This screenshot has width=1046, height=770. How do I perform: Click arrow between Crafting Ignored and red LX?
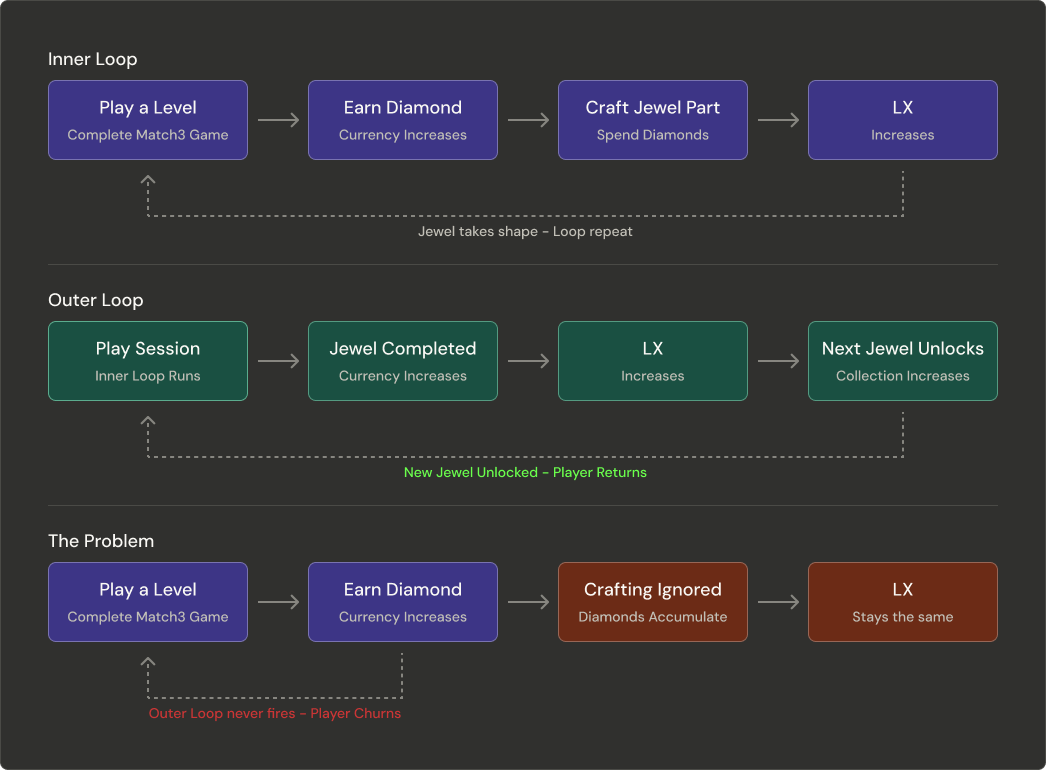click(x=778, y=602)
